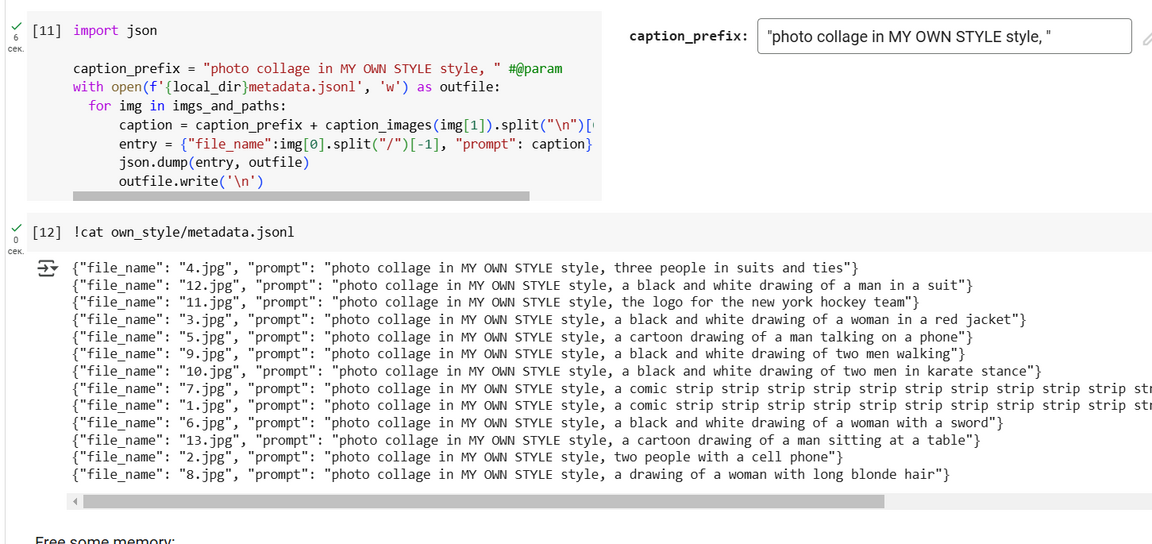1152x544 pixels.
Task: Click the json.dump(entry, outfile) code line
Action: [214, 162]
